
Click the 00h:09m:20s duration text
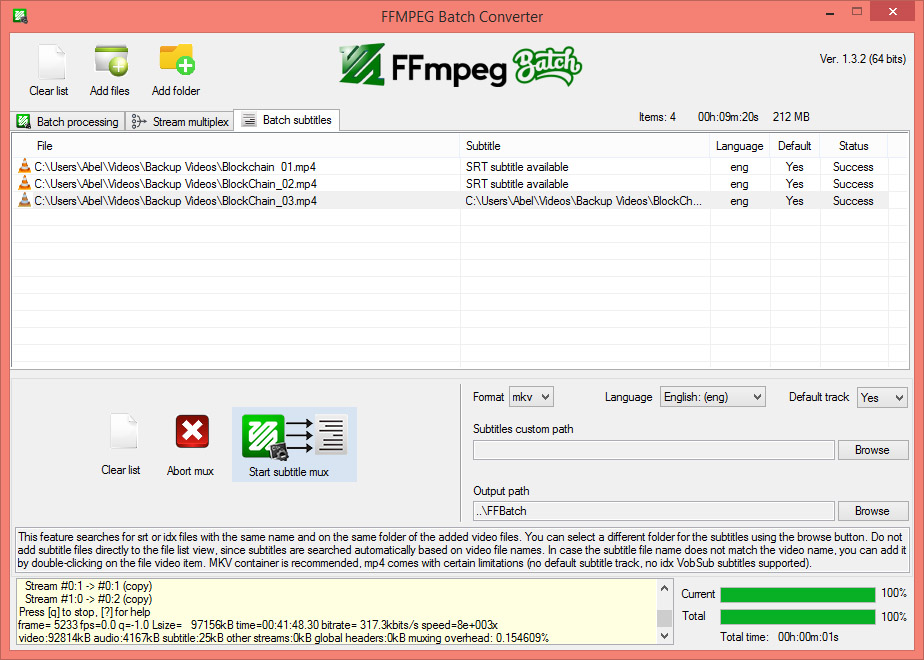click(x=728, y=117)
